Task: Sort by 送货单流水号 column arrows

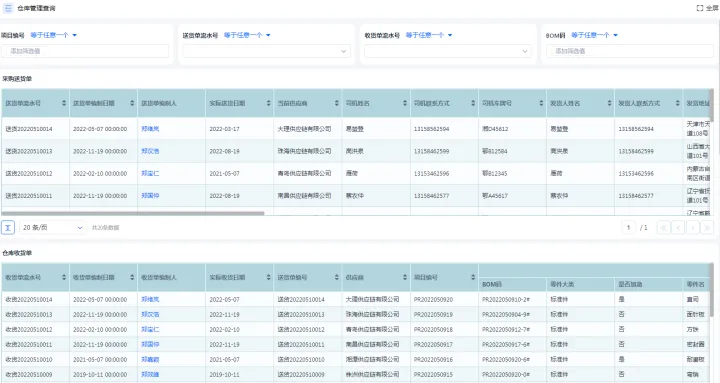Action: coord(64,103)
